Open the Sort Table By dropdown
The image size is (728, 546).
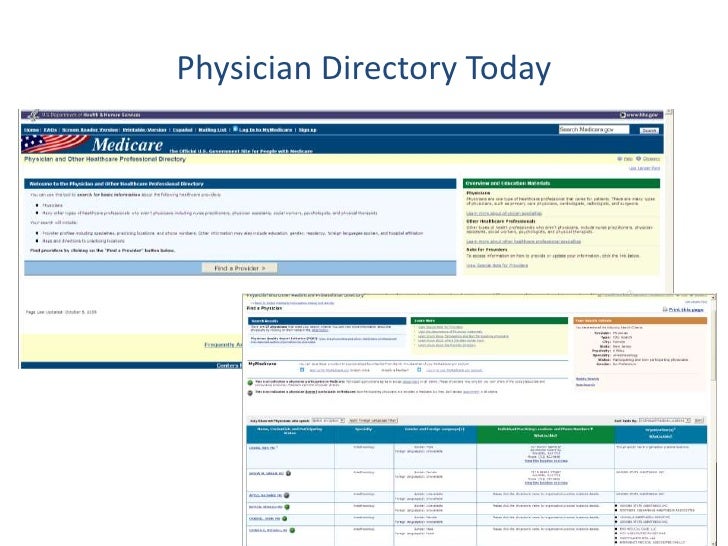coord(664,421)
